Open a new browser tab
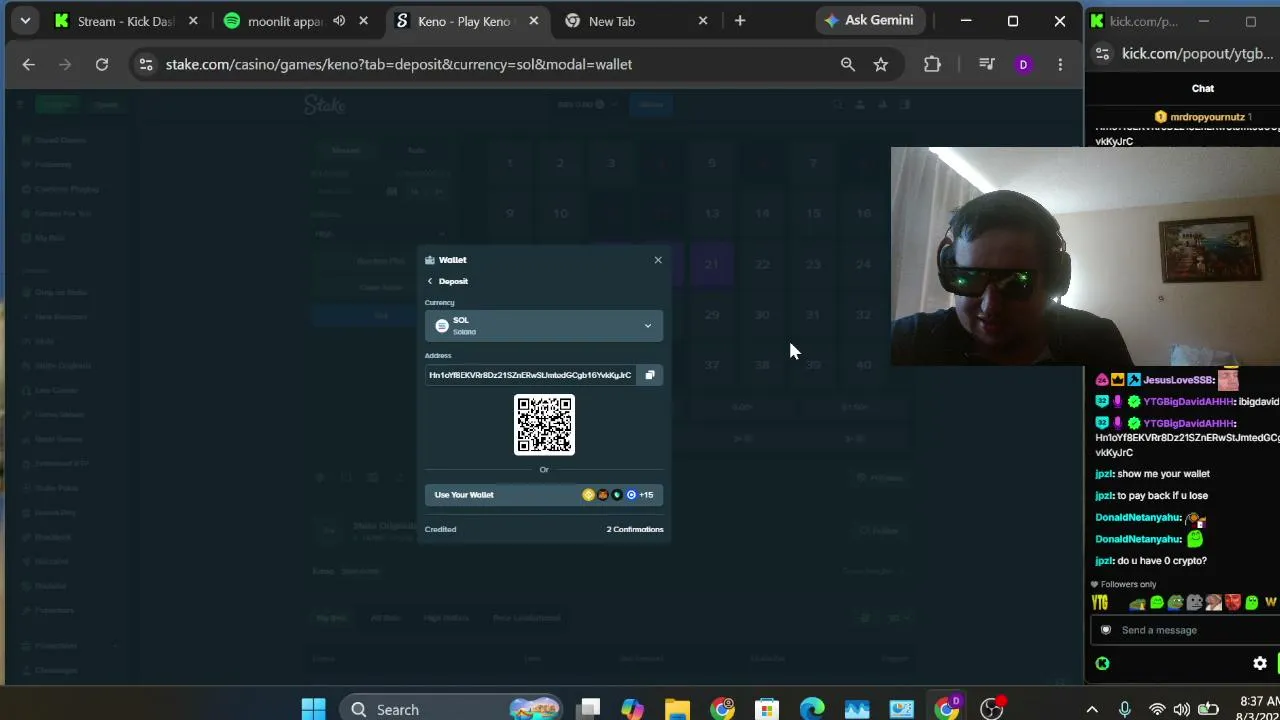This screenshot has width=1280, height=720. (x=740, y=21)
